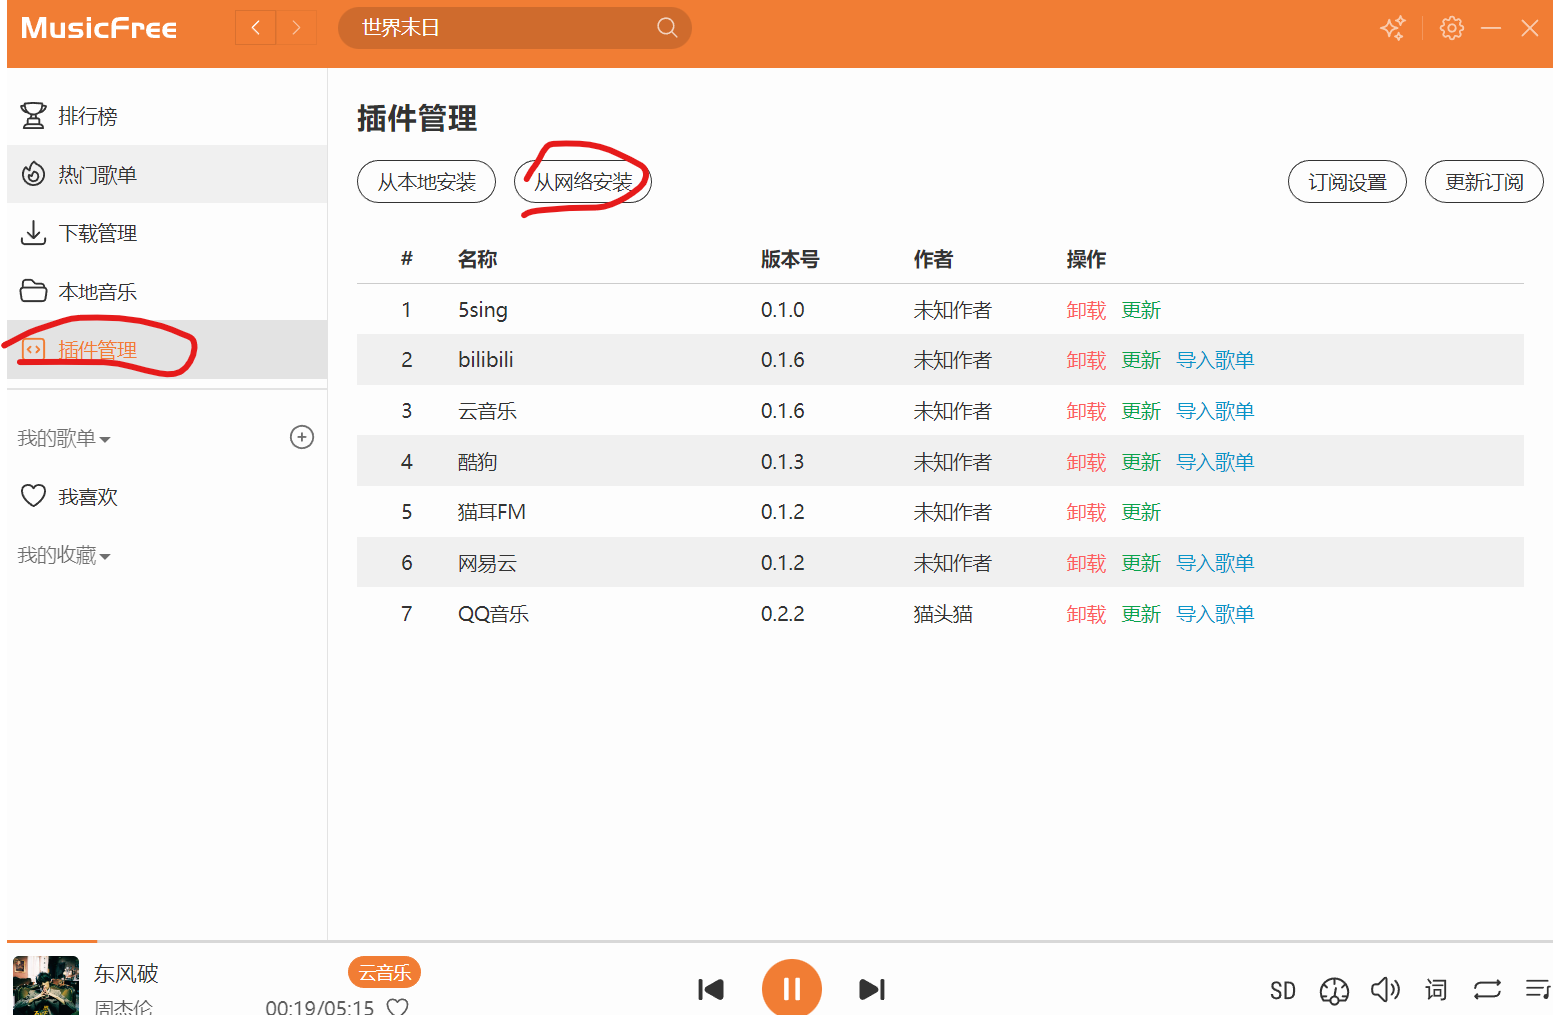
Task: Change SD audio quality
Action: coord(1283,991)
